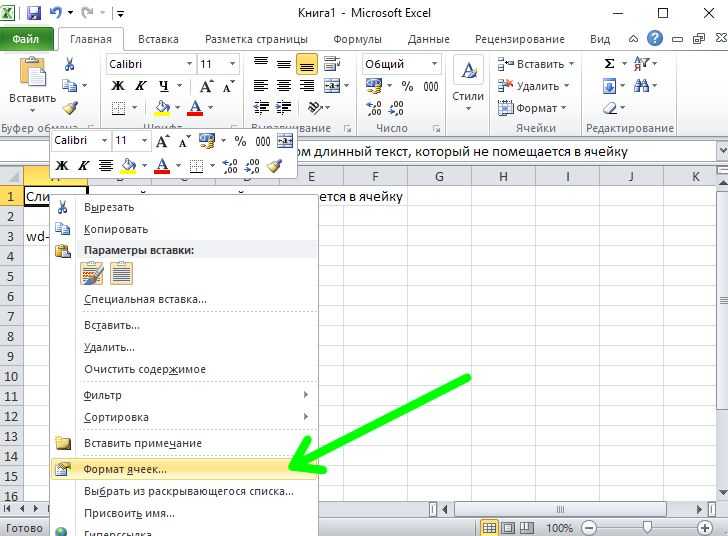This screenshot has height=536, width=728.
Task: Open the Общий number format dropdown
Action: (x=435, y=64)
